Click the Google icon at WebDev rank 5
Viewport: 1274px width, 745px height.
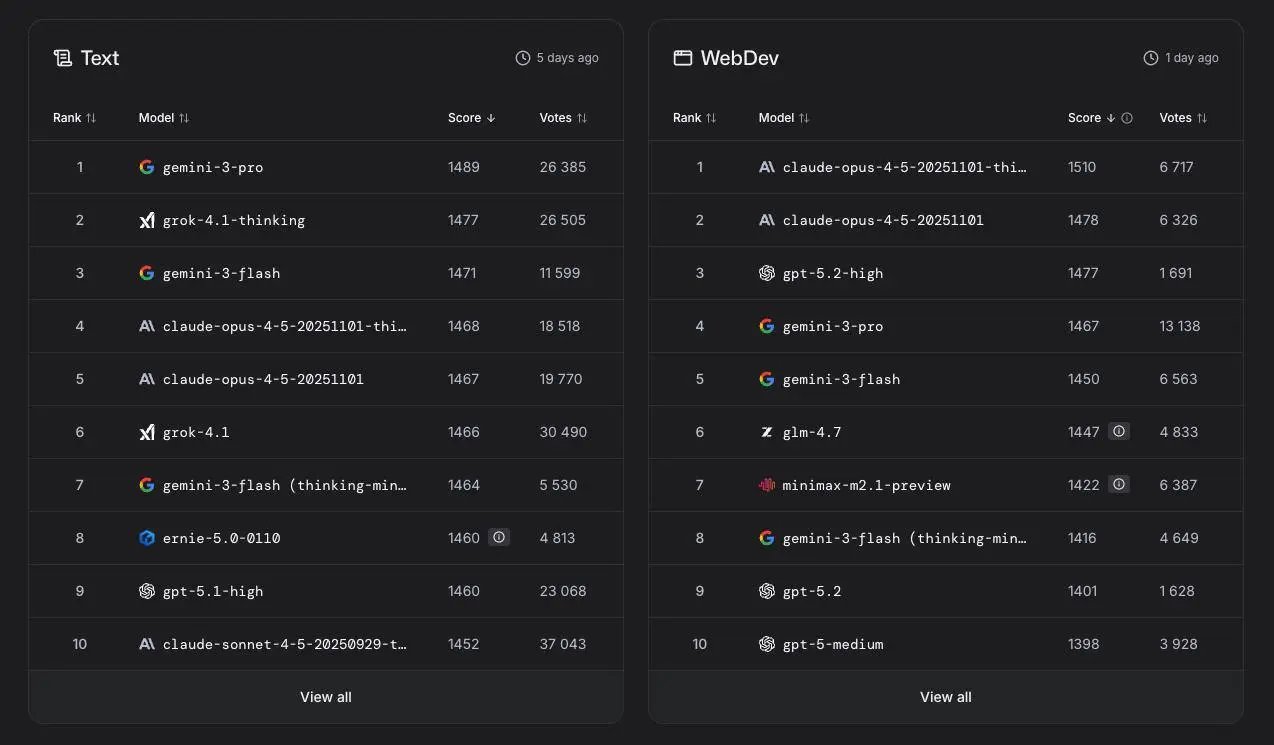pos(767,379)
